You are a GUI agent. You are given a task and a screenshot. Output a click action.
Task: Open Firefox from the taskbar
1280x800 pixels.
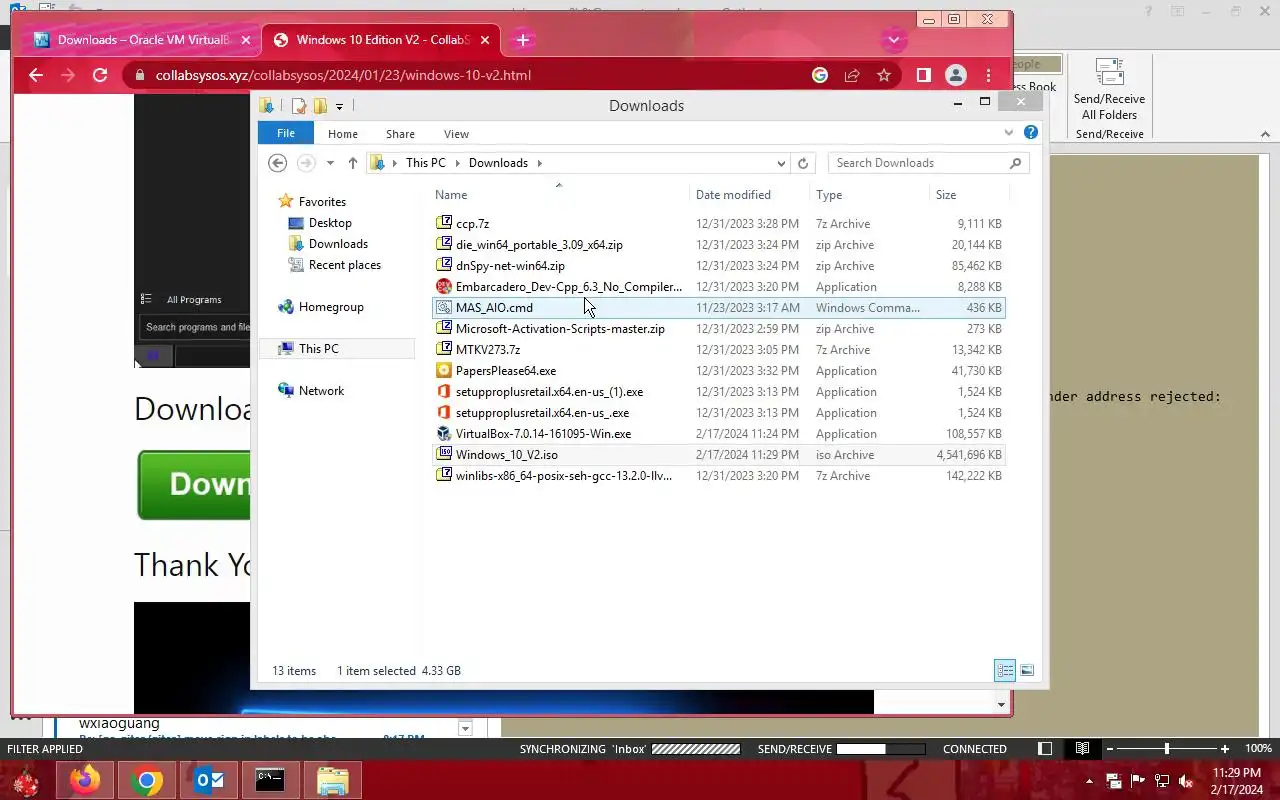coord(85,780)
